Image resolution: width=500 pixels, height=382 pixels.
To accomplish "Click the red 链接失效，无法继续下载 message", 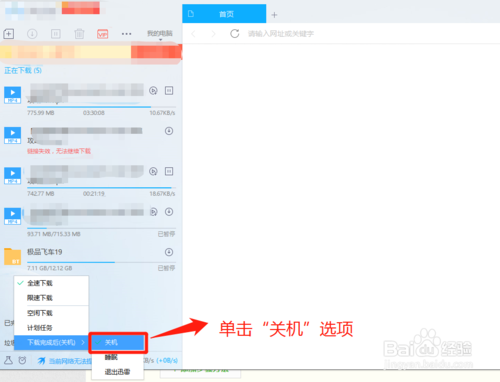I will [59, 151].
